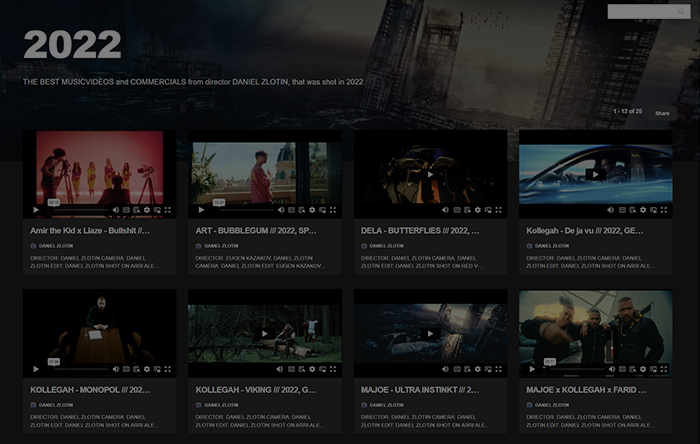Play the Amir the Kid x Liaze video

[36, 210]
